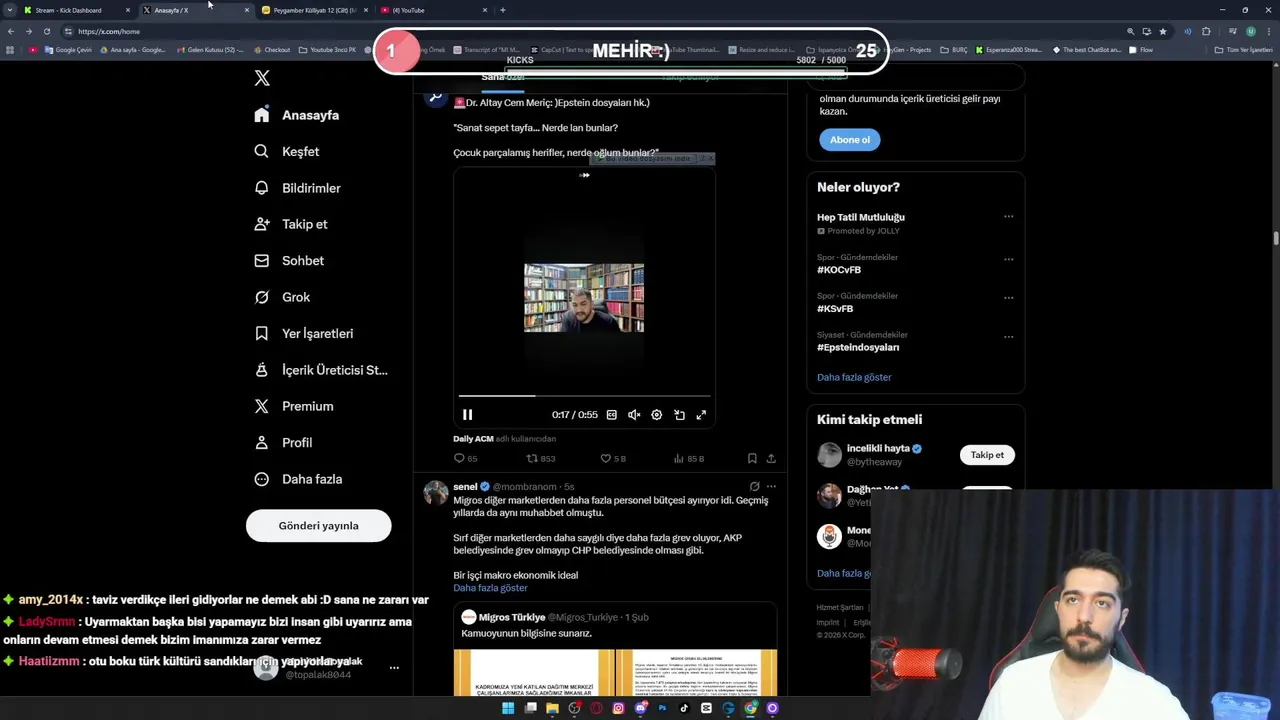The height and width of the screenshot is (720, 1280).
Task: Open more options for #KOCvFB trend
Action: point(1008,259)
